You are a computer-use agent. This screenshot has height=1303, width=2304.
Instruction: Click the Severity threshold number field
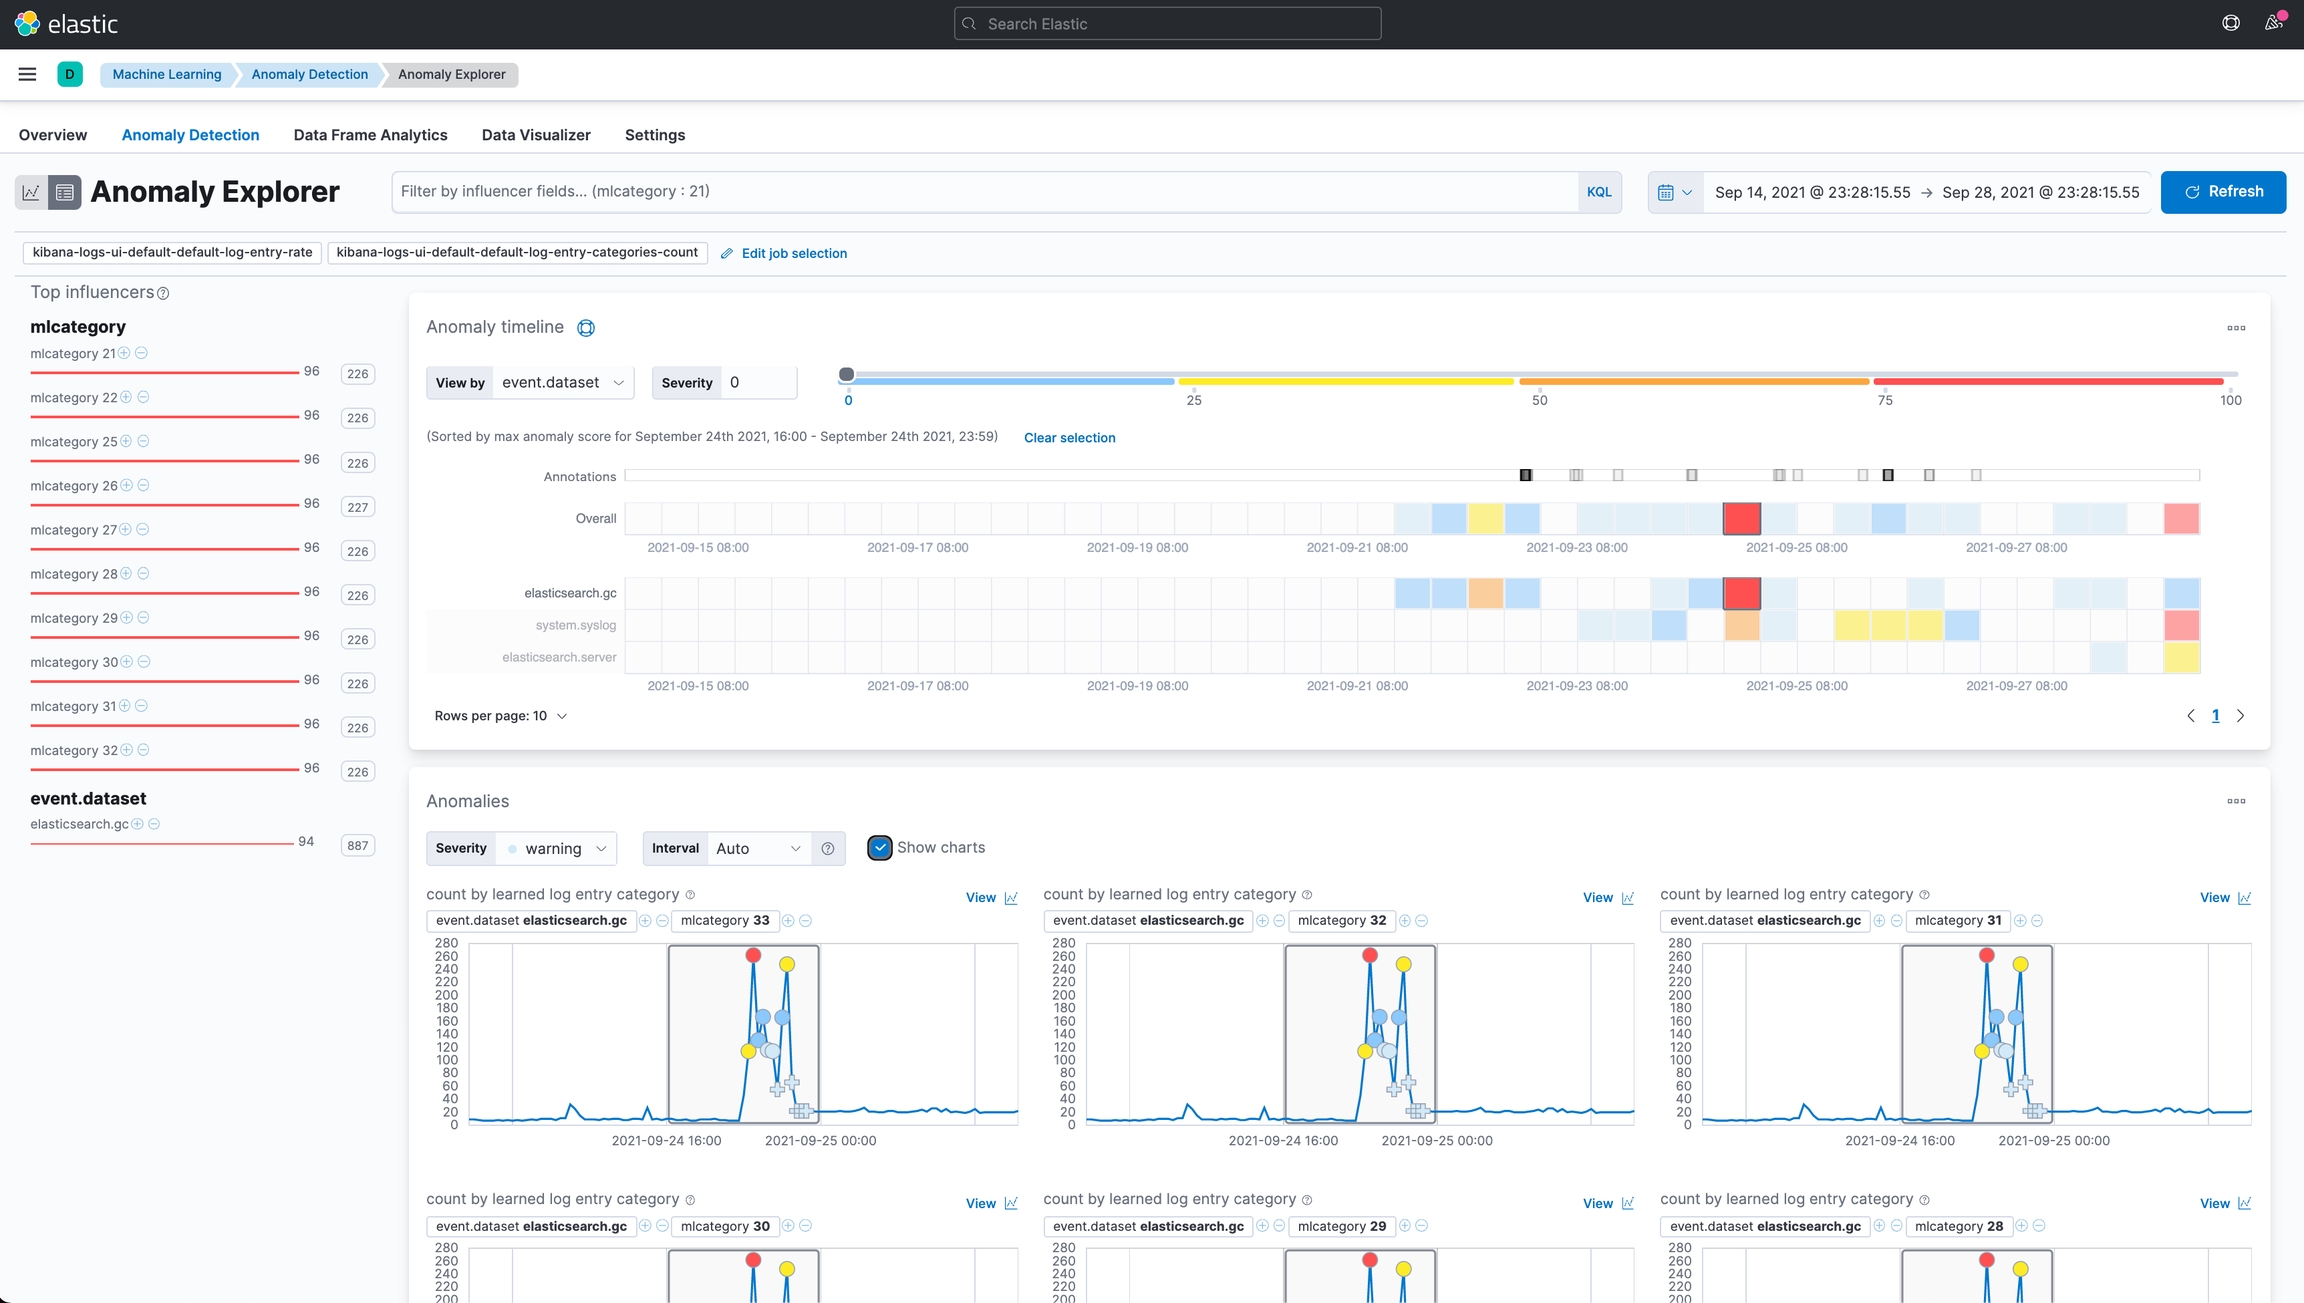pos(758,382)
